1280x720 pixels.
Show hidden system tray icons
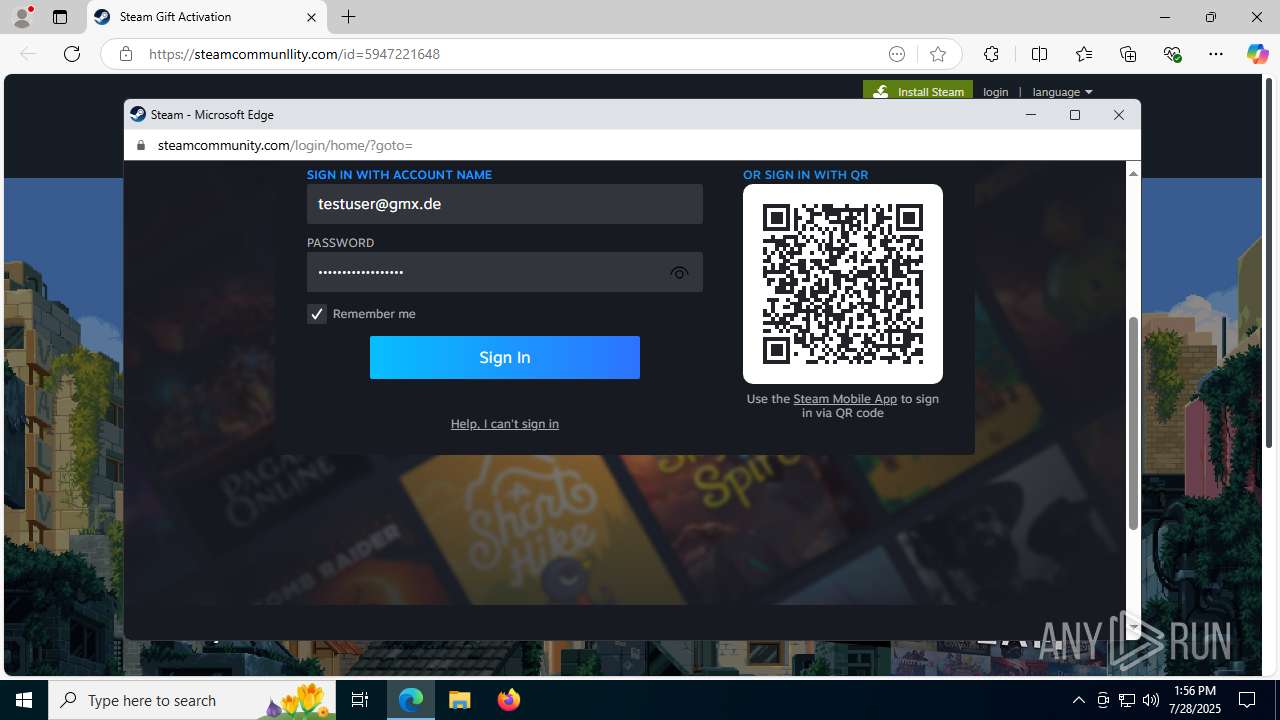tap(1078, 700)
